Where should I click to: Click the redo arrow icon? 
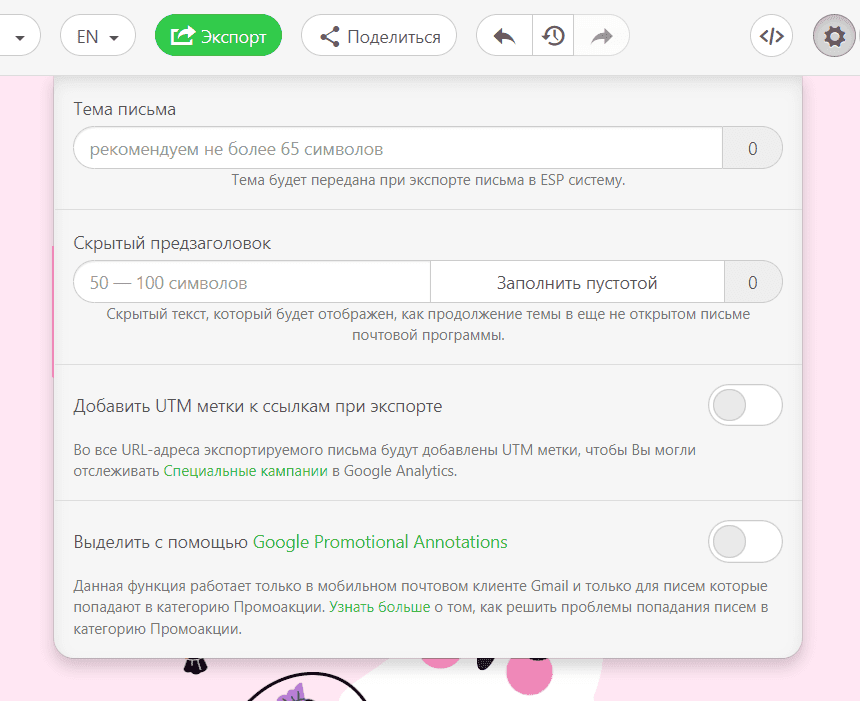pos(601,37)
